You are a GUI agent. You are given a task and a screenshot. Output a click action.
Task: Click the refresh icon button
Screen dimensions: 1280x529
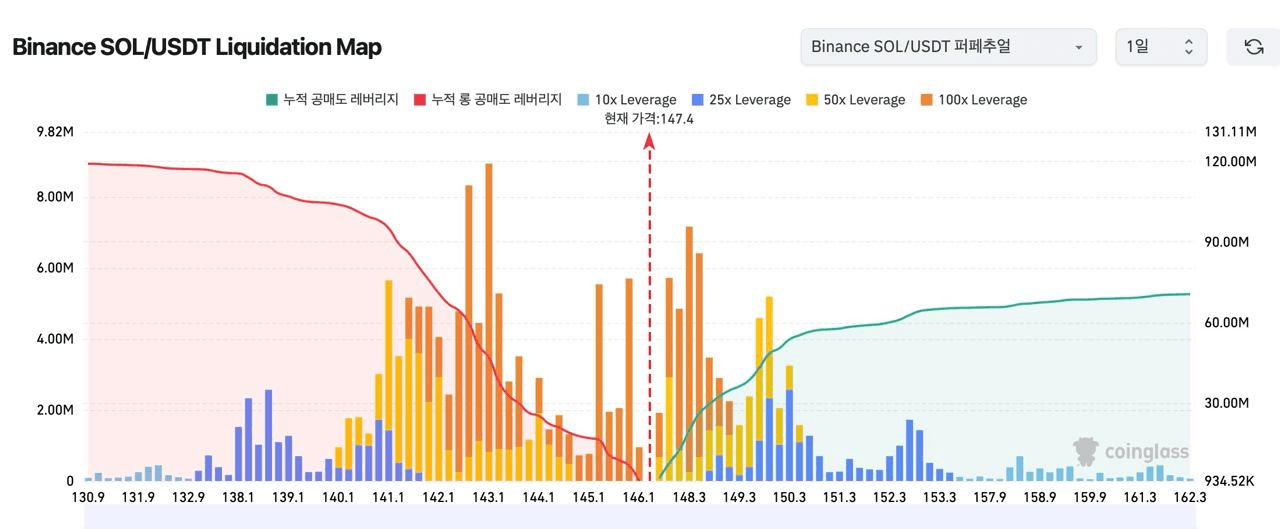coord(1253,47)
